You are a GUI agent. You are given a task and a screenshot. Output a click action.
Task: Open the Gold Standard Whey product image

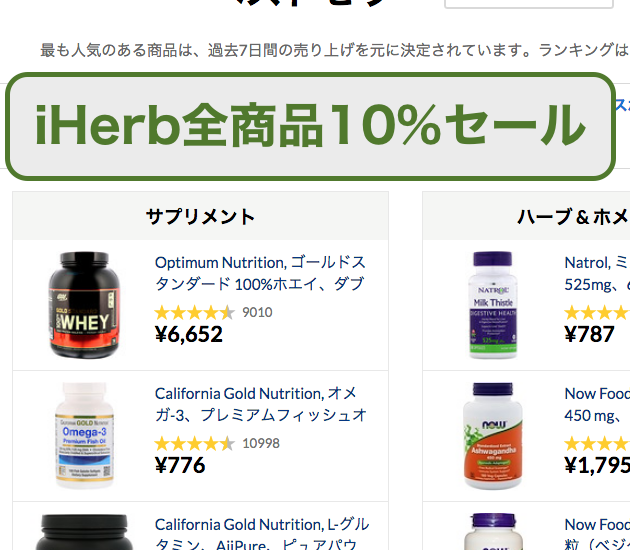coord(84,305)
